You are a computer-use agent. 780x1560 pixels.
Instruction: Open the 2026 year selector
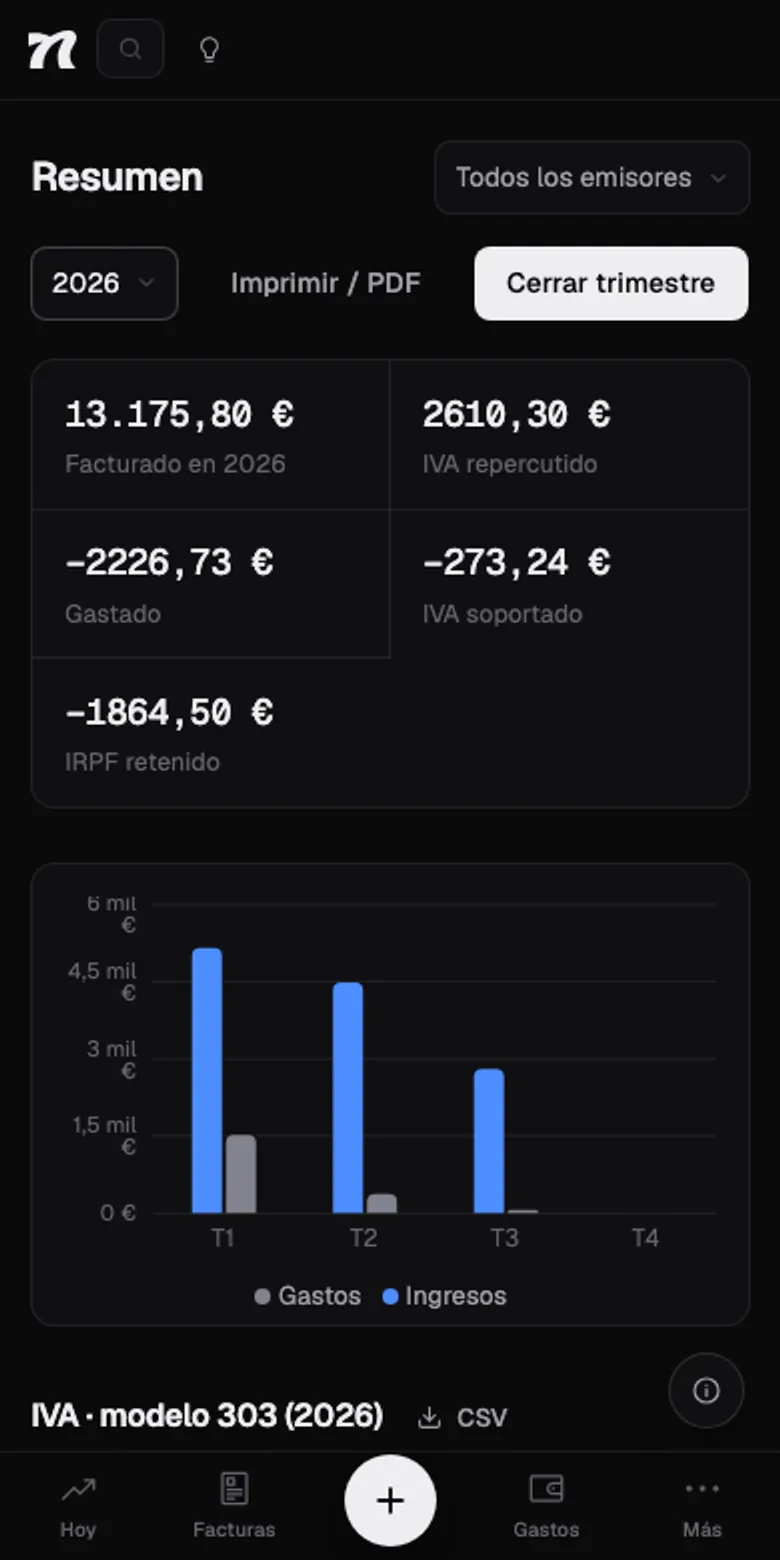point(104,284)
